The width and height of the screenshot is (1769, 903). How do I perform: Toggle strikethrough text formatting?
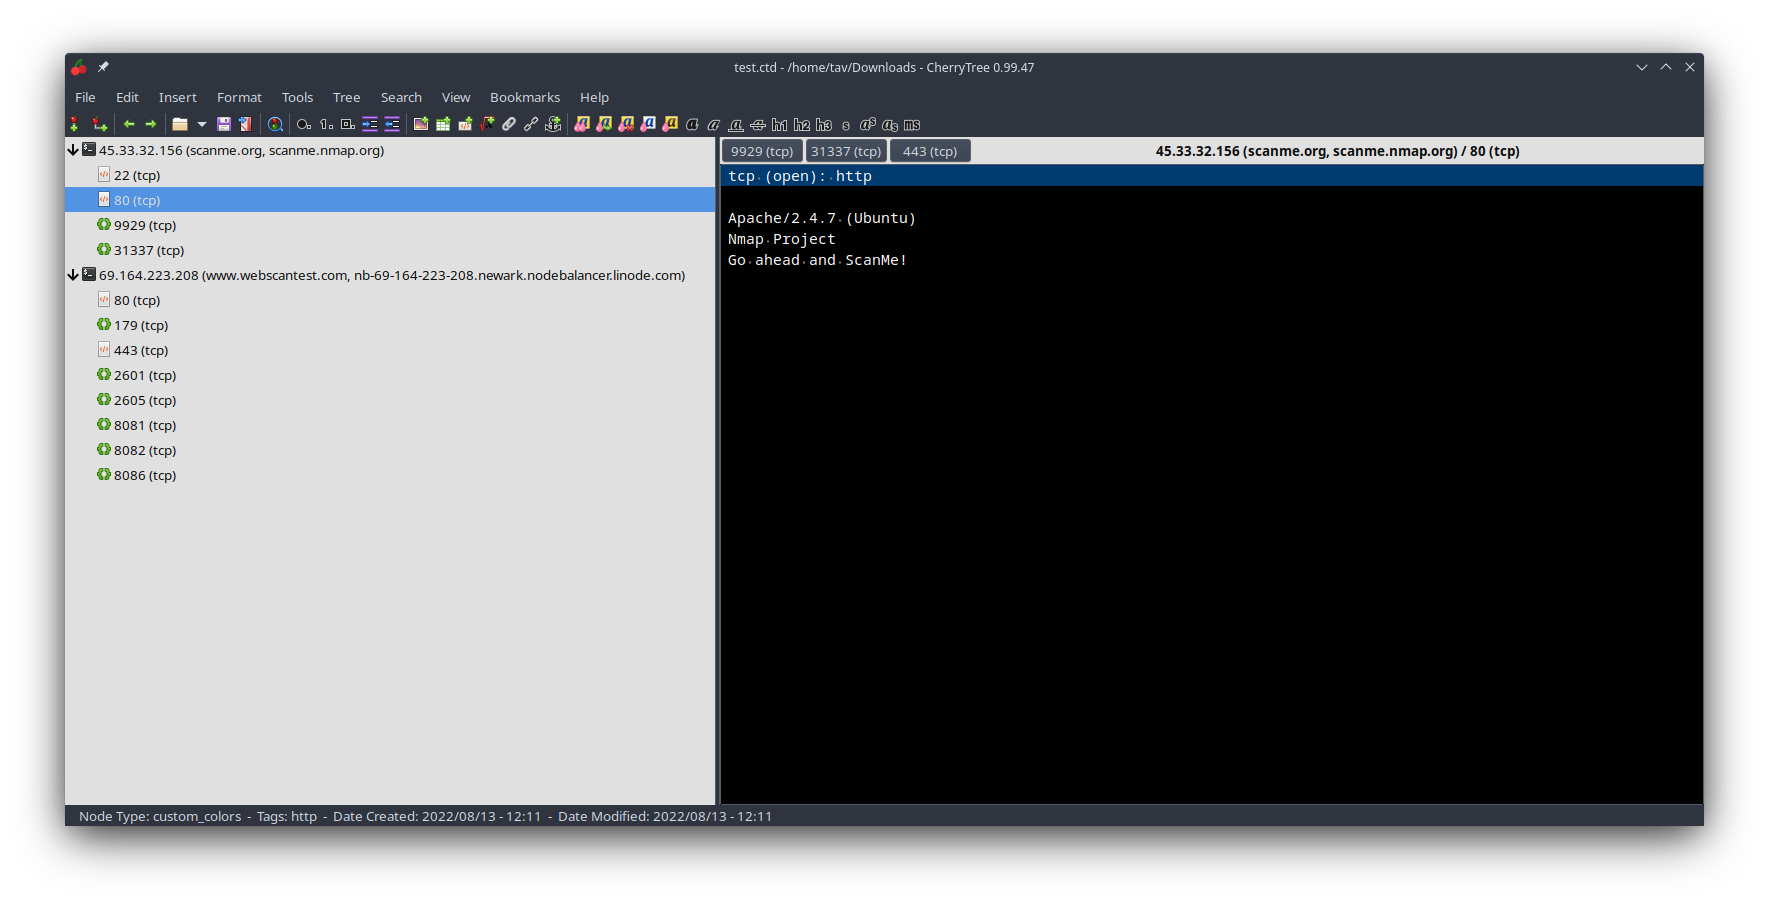coord(758,125)
